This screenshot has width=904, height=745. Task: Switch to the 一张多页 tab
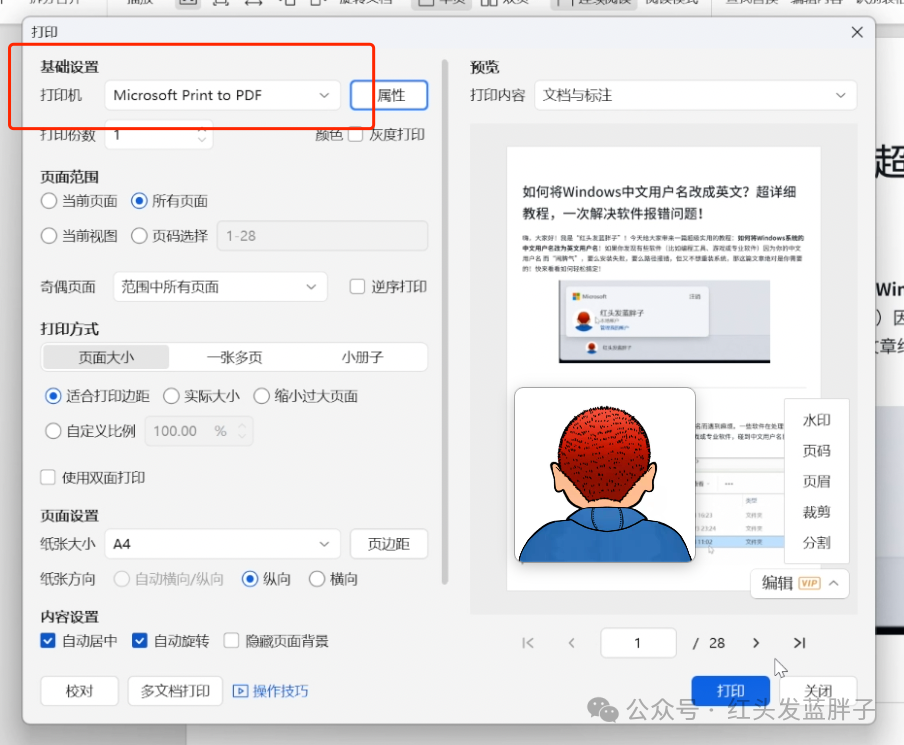(234, 357)
